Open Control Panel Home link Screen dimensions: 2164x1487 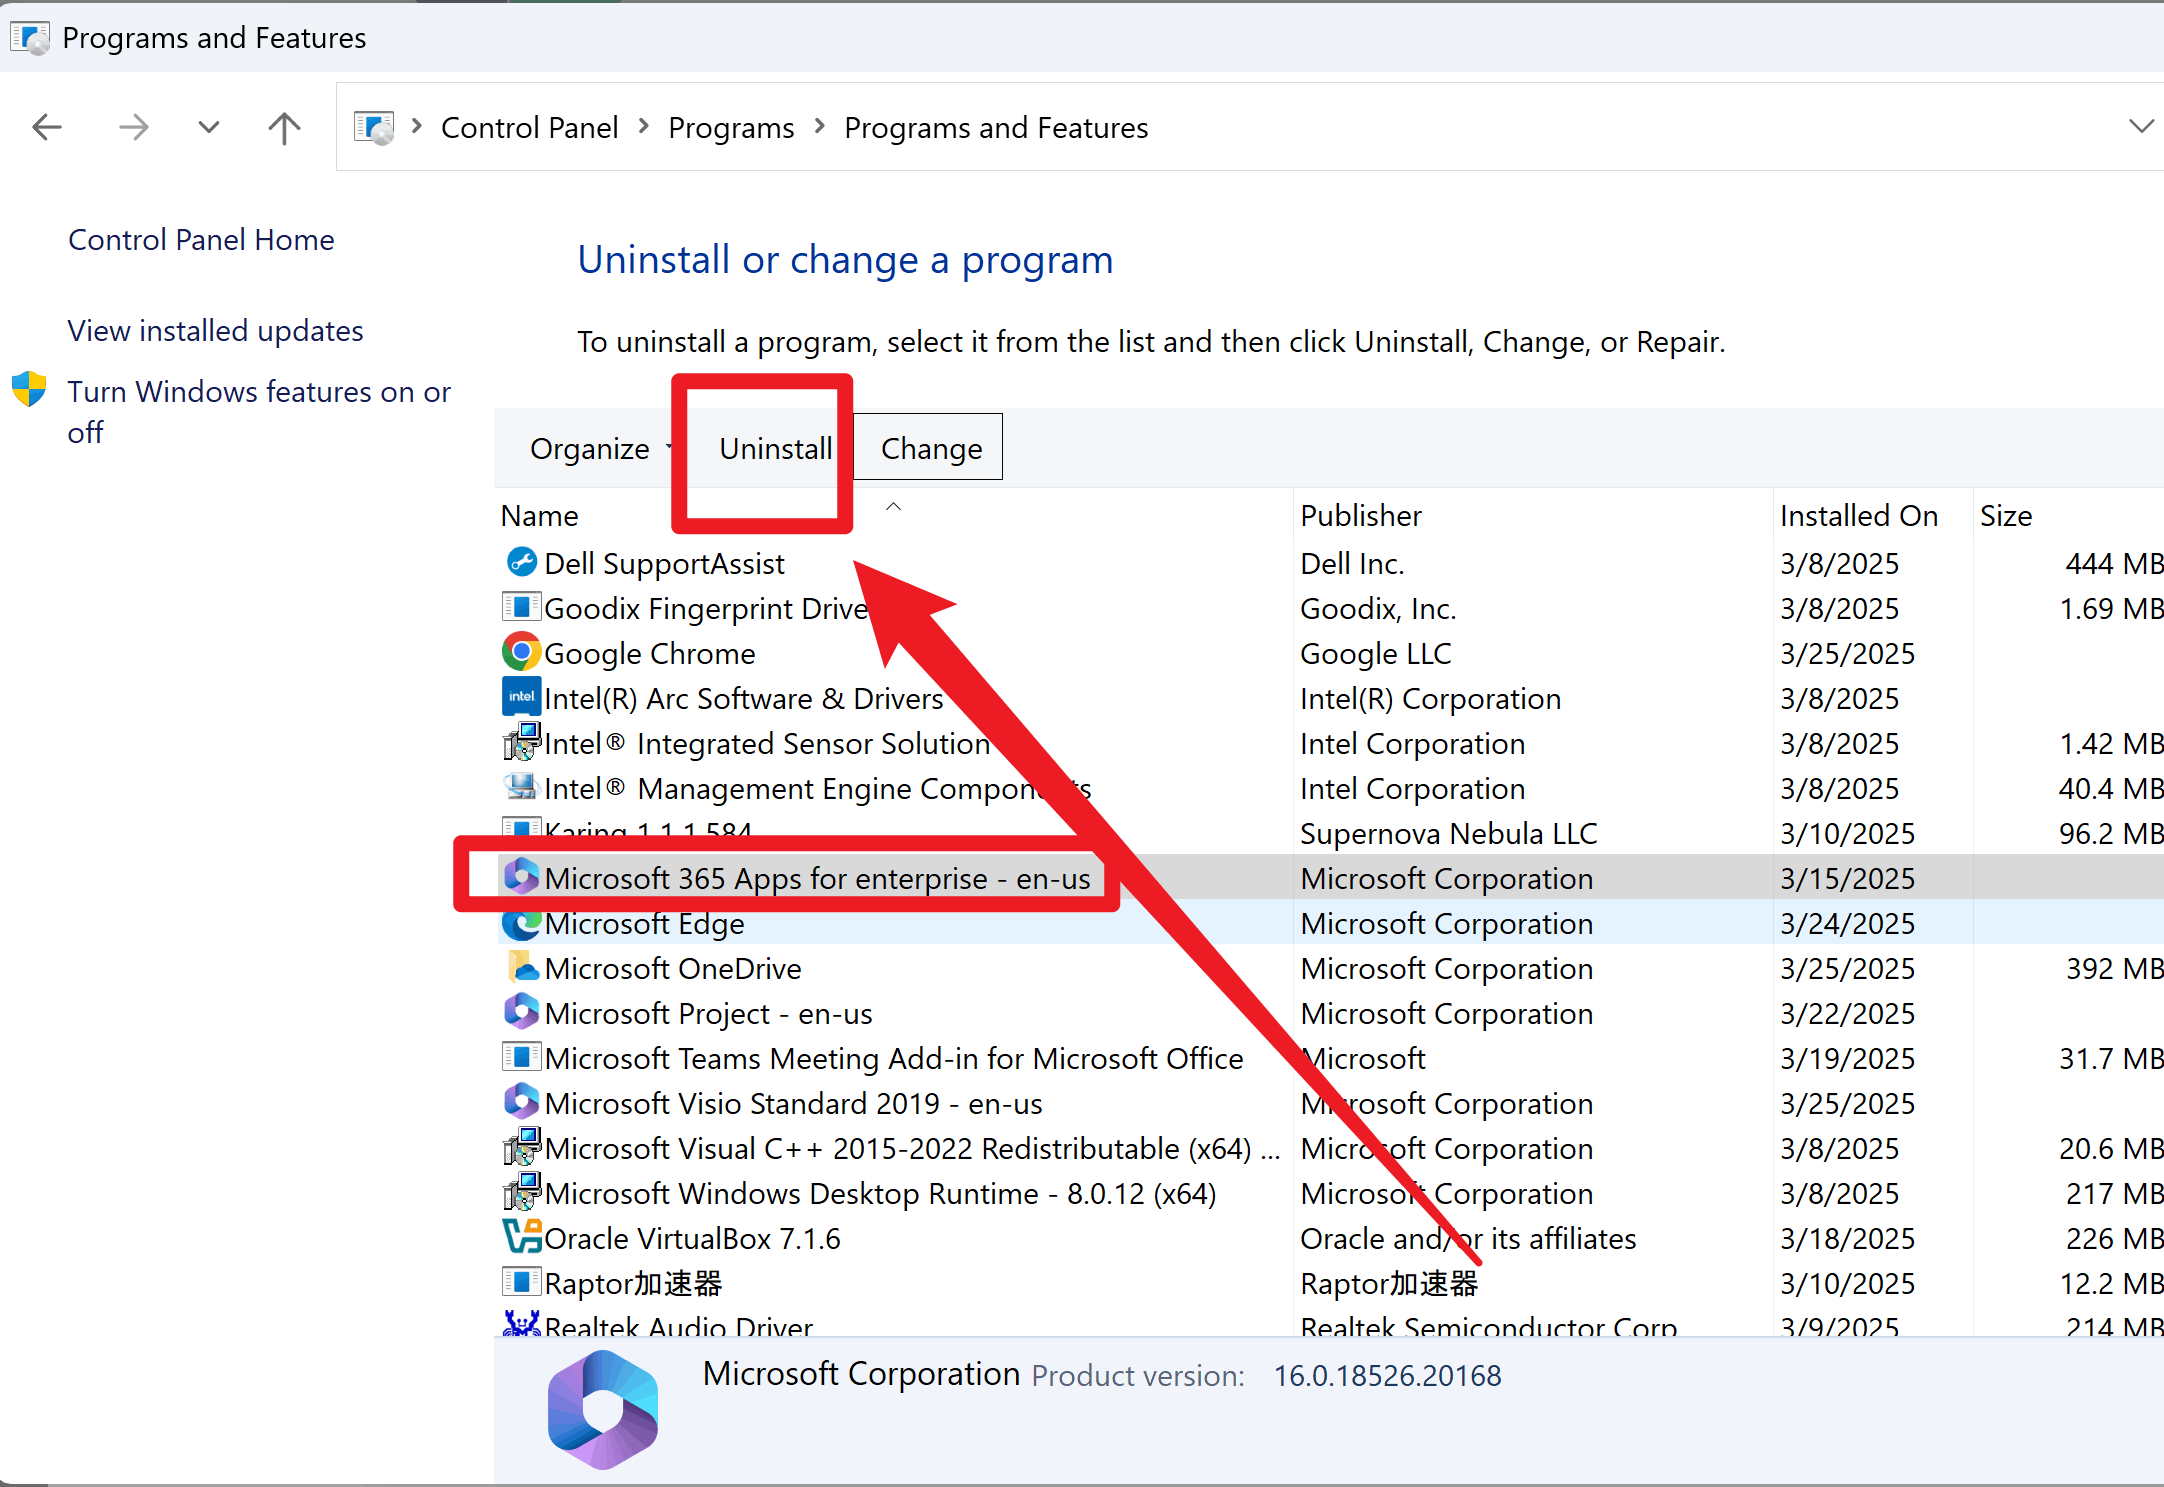click(x=201, y=240)
